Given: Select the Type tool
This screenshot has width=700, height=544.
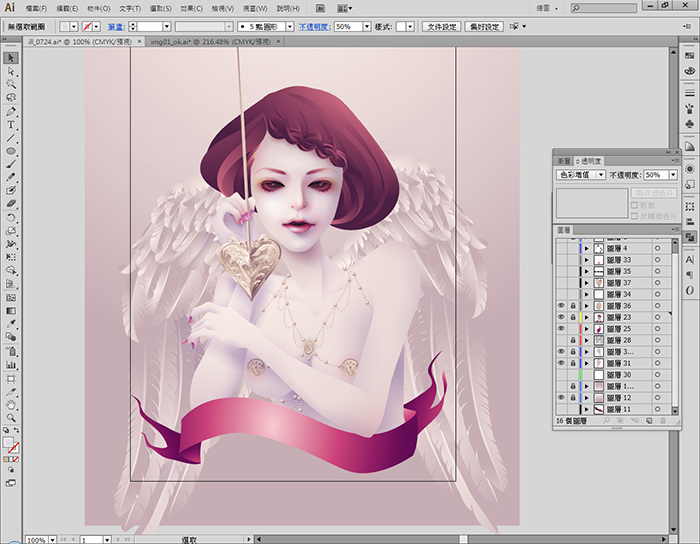Looking at the screenshot, I should (x=11, y=125).
